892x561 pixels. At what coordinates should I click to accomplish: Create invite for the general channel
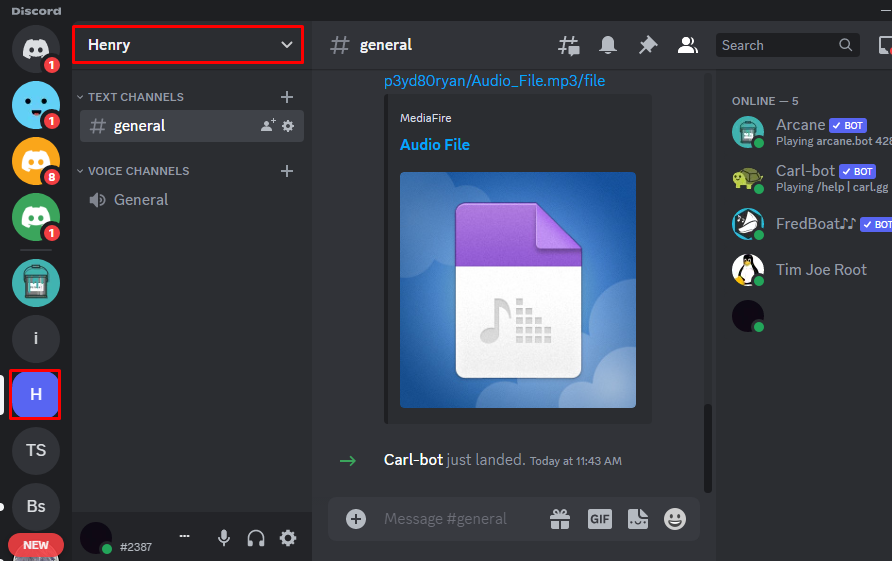click(268, 126)
